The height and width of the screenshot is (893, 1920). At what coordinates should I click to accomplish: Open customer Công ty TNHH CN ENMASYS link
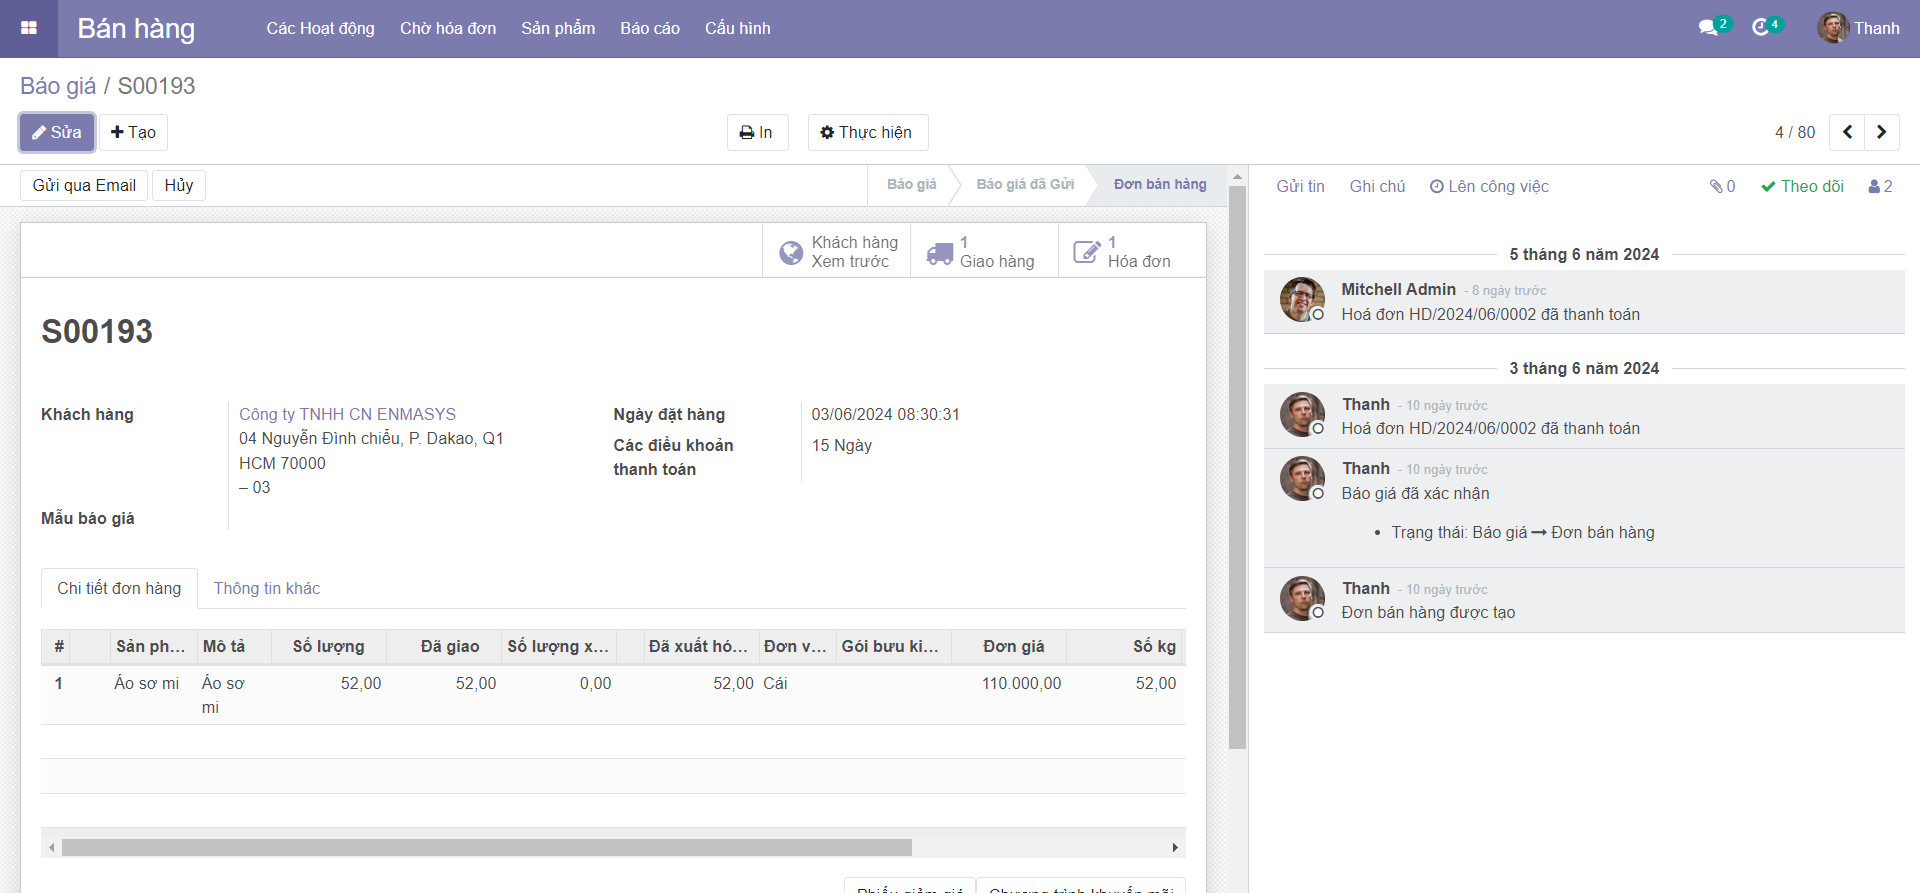tap(347, 414)
